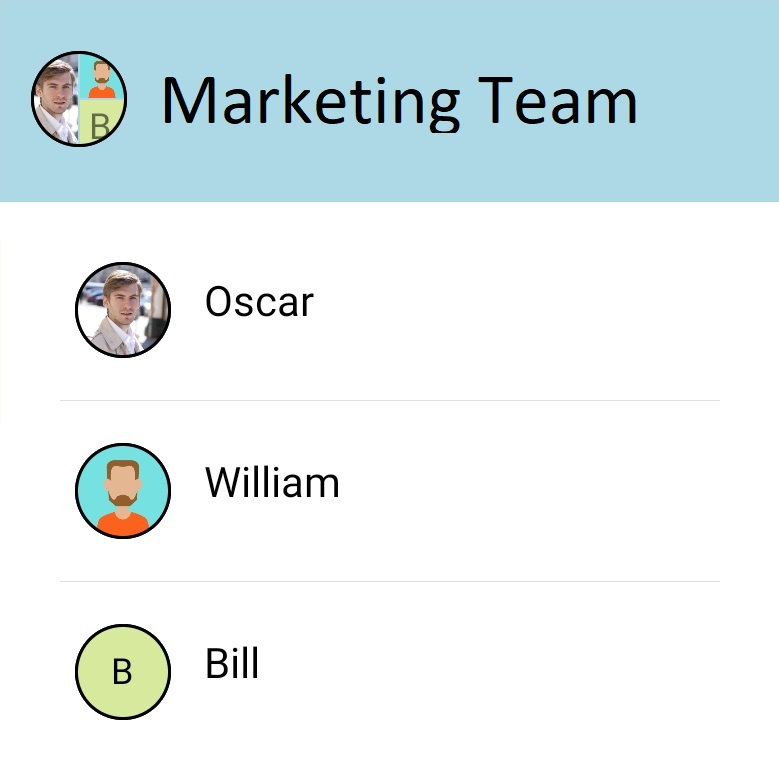Click the Marketing Team title text
This screenshot has width=779, height=762.
(398, 100)
